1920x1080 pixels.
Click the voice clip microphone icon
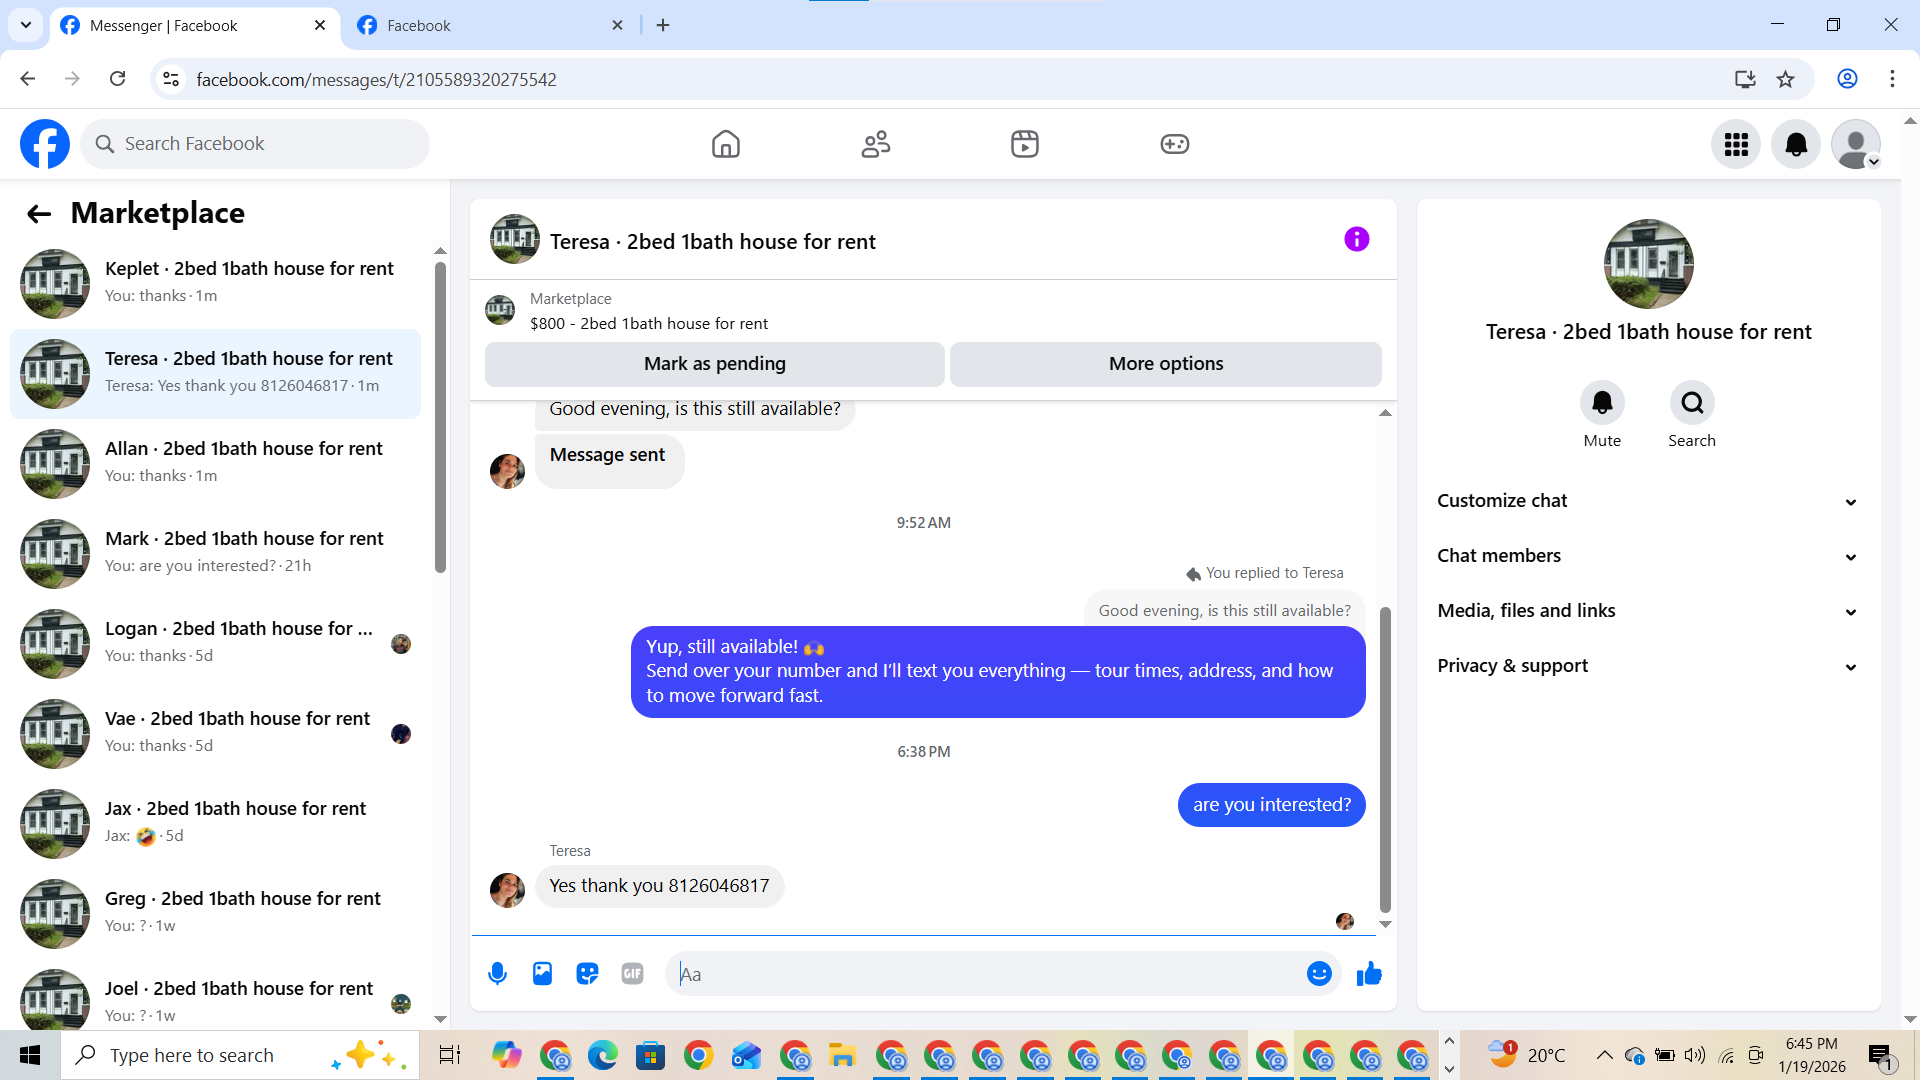497,974
